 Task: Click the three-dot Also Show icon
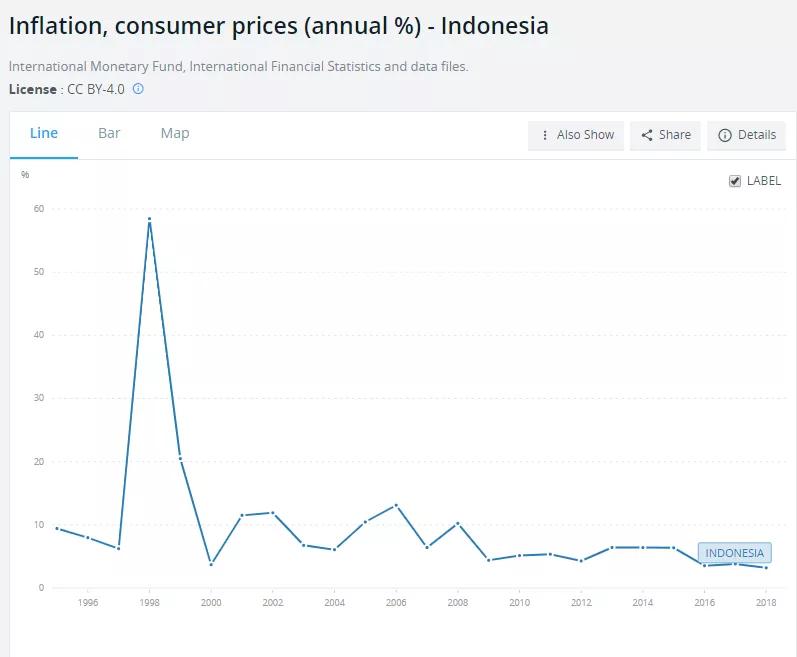click(x=544, y=135)
